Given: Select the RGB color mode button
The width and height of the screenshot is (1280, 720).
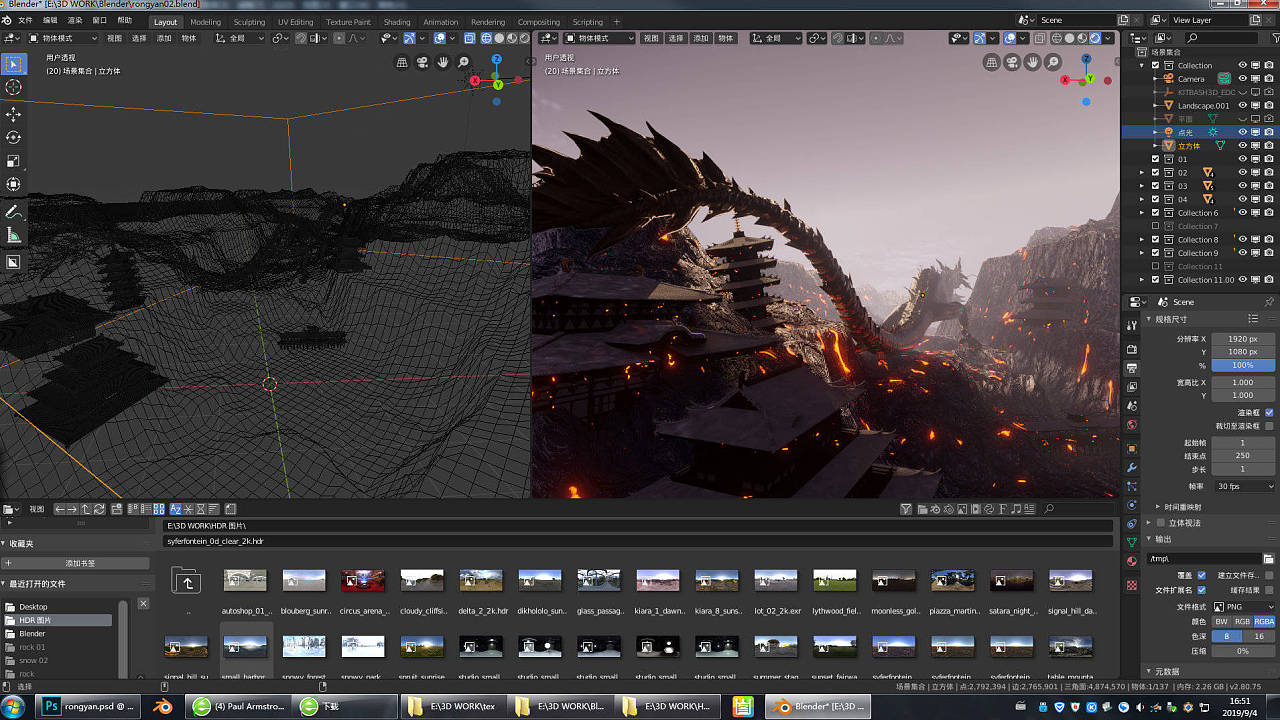Looking at the screenshot, I should (x=1242, y=622).
